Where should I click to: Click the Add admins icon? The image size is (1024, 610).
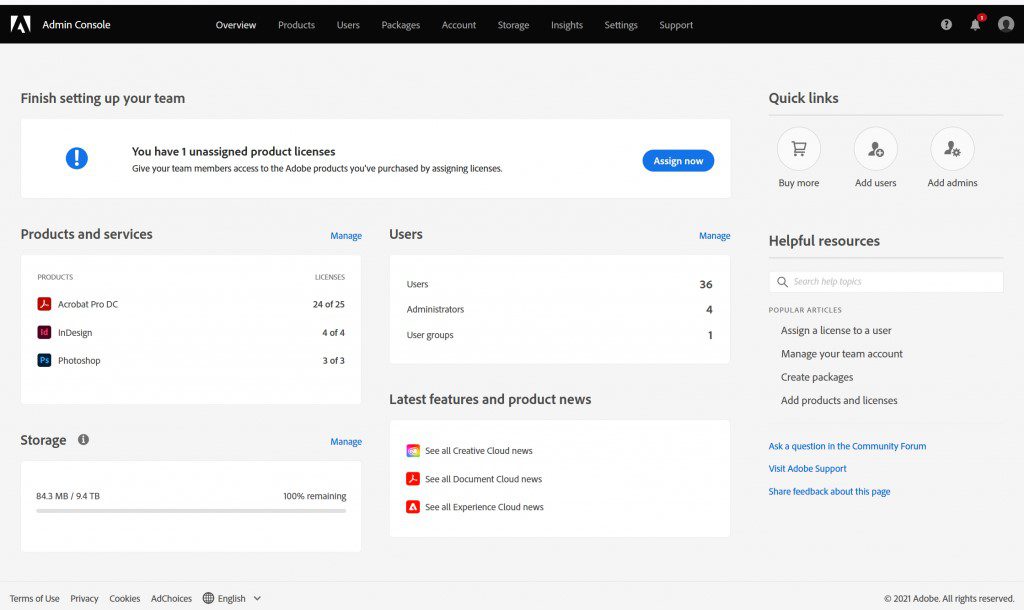951,148
